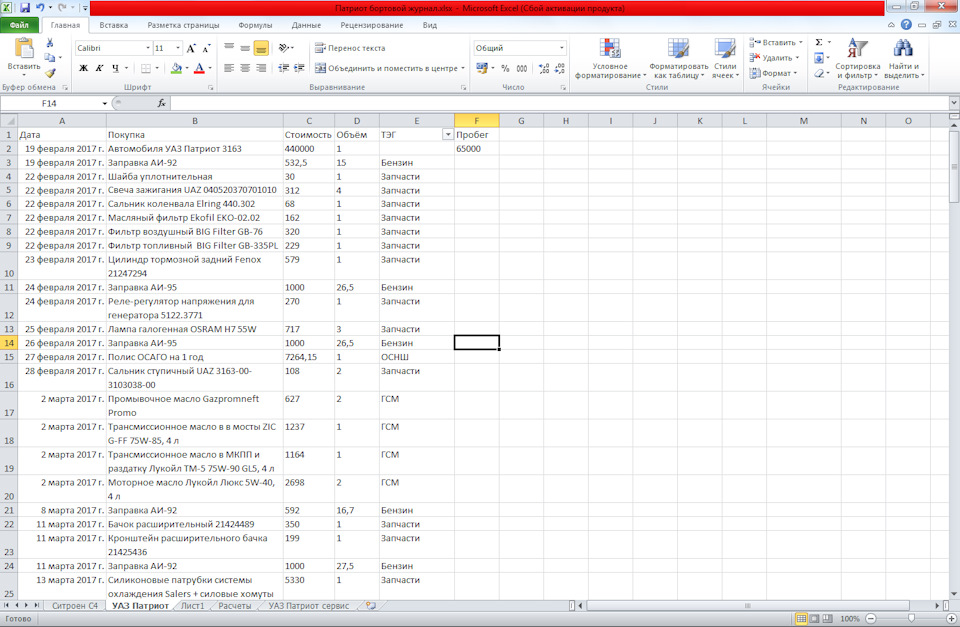Switch to the Insert (Вставка) ribbon tab
Screen dimensions: 960x627
114,25
